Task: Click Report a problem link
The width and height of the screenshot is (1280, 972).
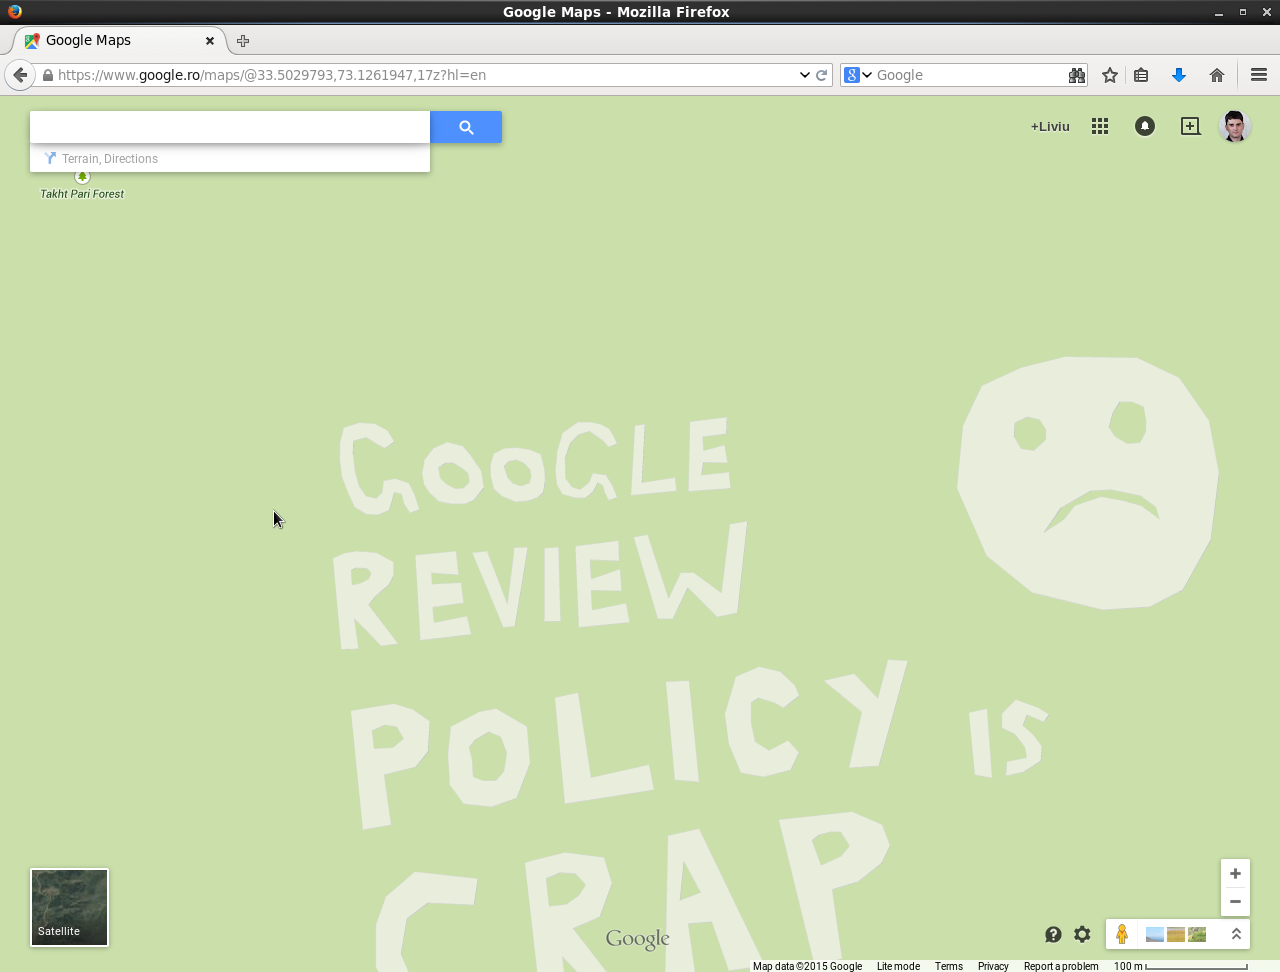Action: pos(1061,966)
